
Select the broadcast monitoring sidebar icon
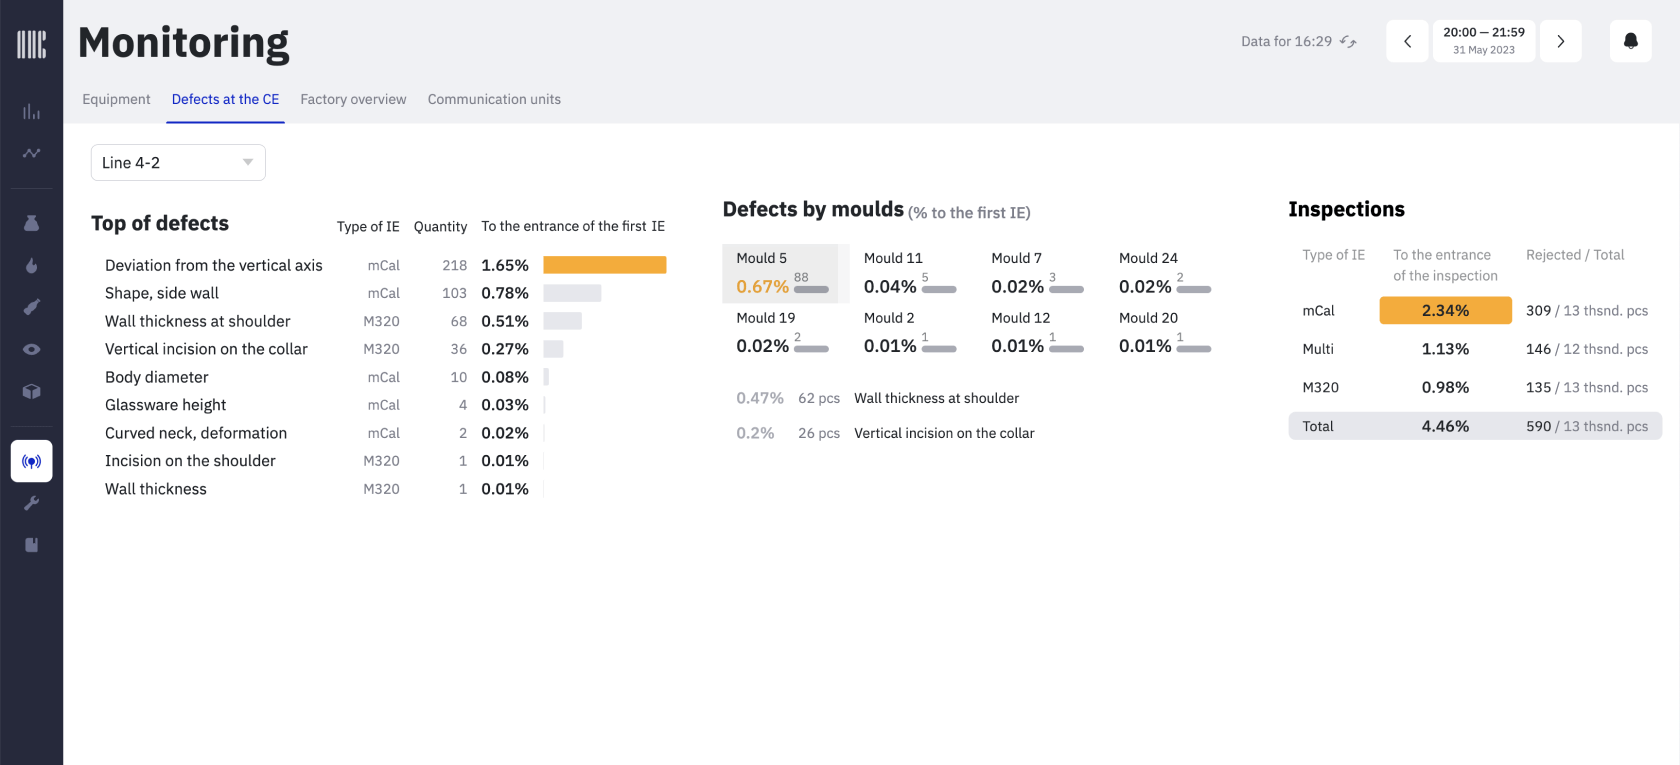(31, 461)
